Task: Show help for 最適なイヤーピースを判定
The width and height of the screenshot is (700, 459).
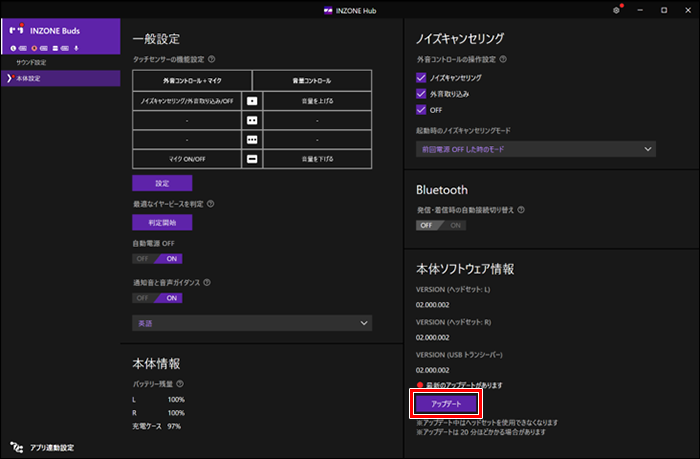Action: click(x=211, y=204)
